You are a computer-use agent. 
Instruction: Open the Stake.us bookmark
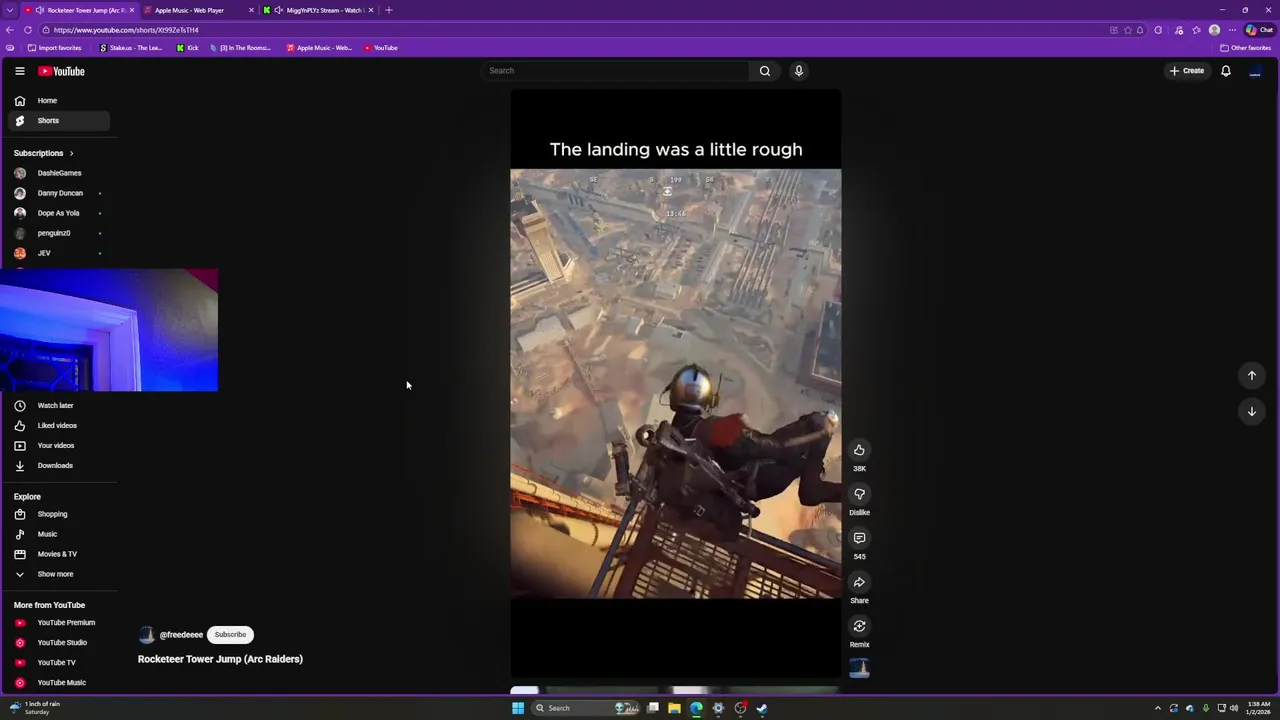pos(131,48)
